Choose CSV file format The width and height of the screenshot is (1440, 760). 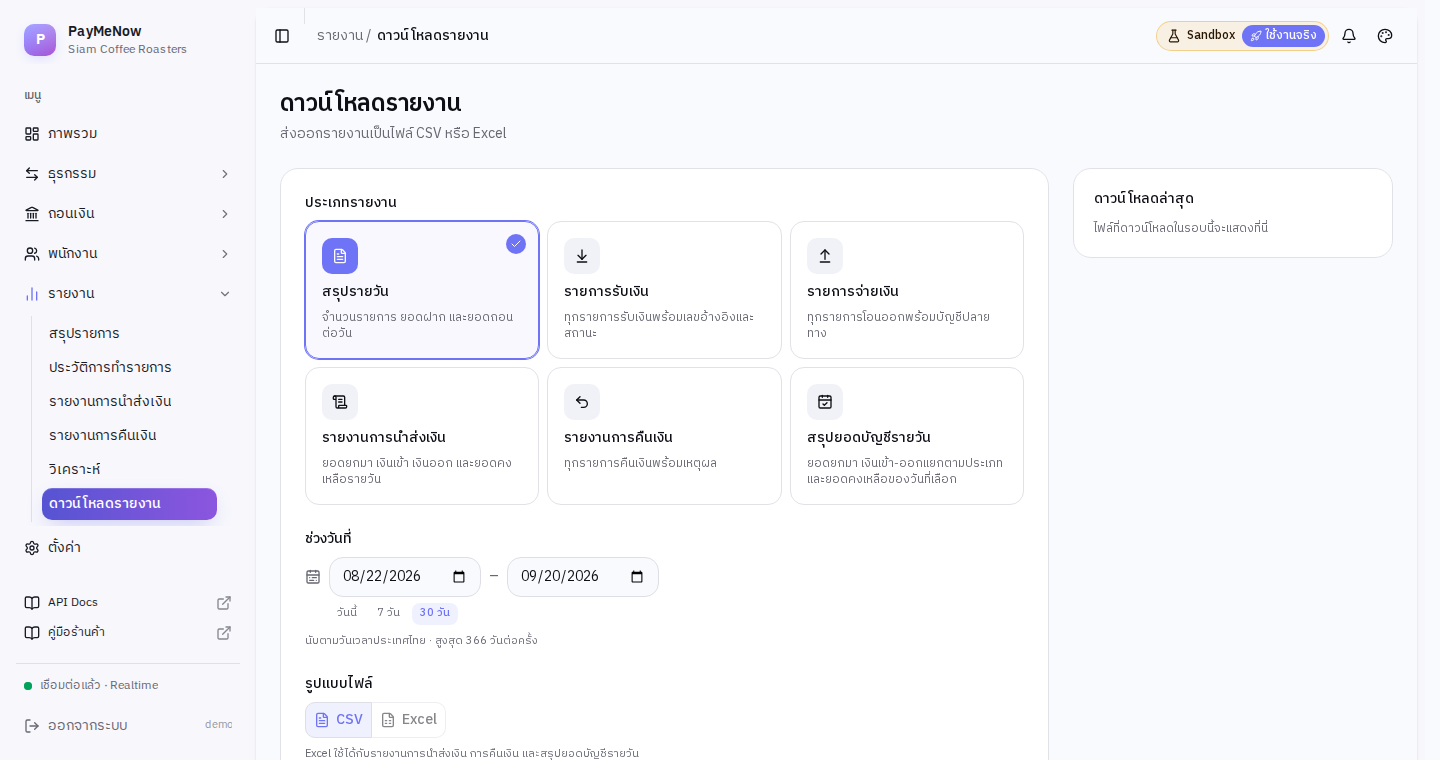click(x=339, y=720)
